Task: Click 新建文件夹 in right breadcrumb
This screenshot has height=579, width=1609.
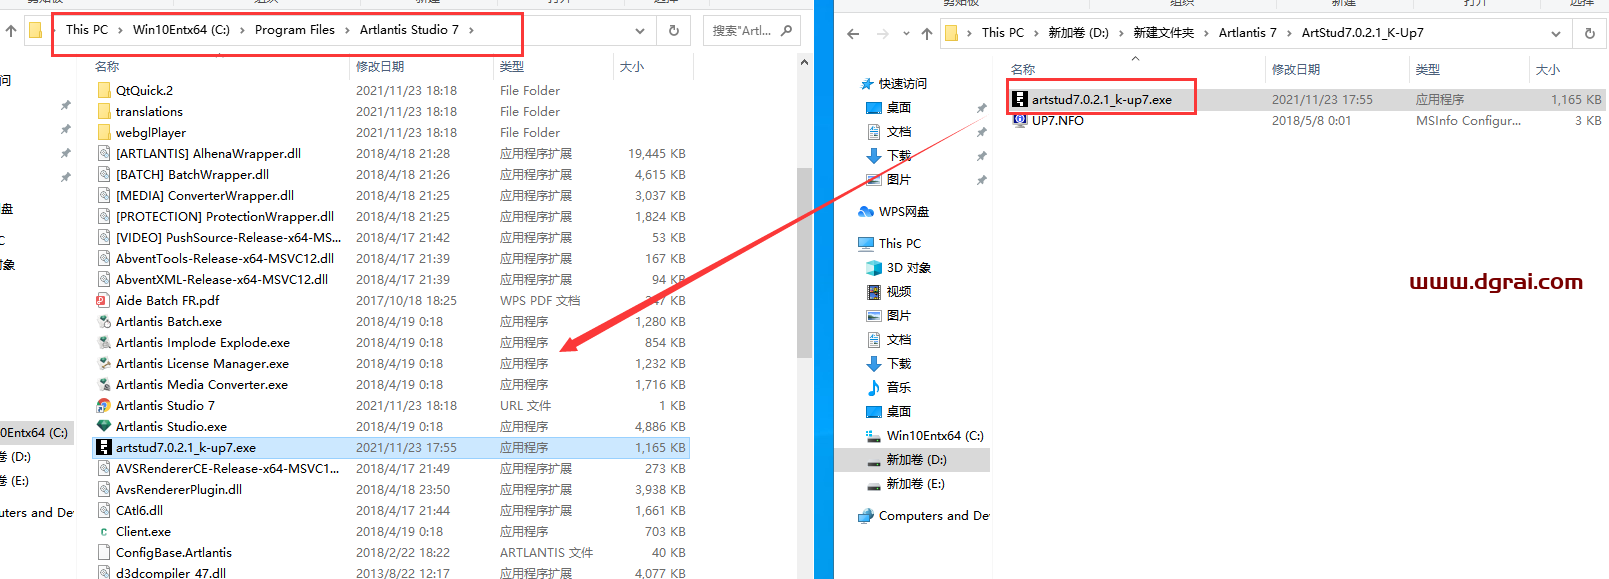Action: tap(1163, 33)
